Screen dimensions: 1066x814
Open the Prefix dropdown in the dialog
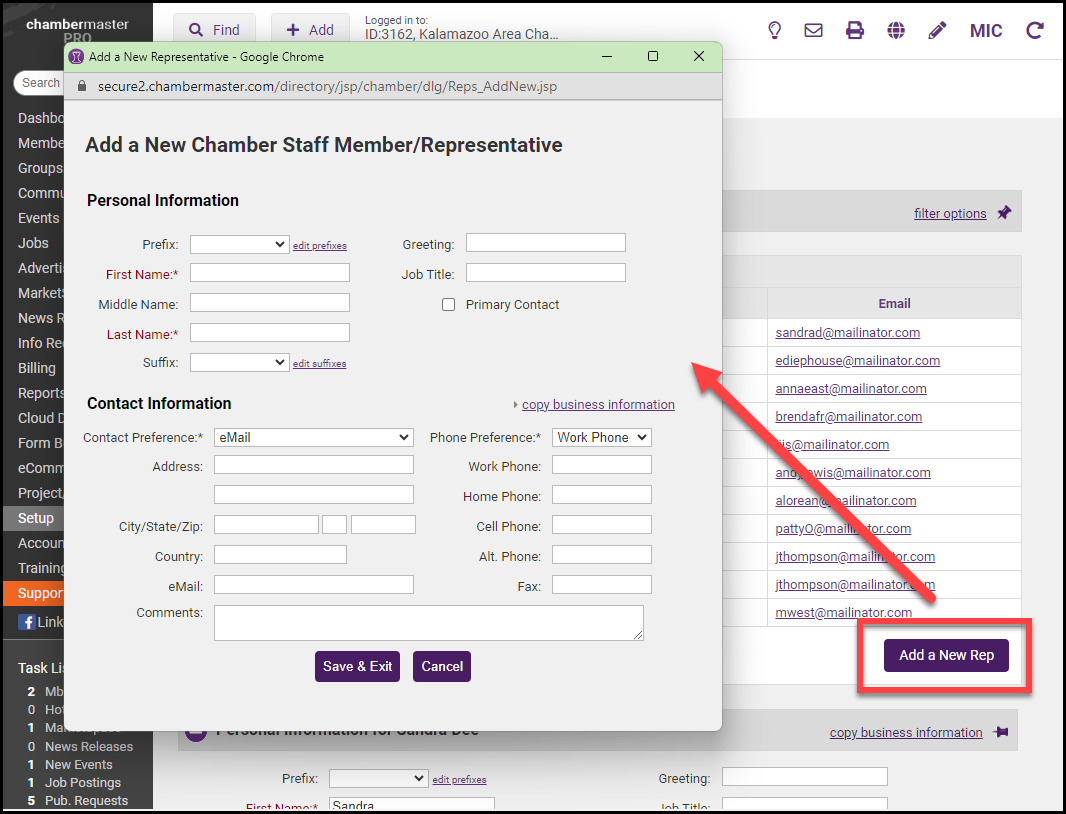(239, 244)
